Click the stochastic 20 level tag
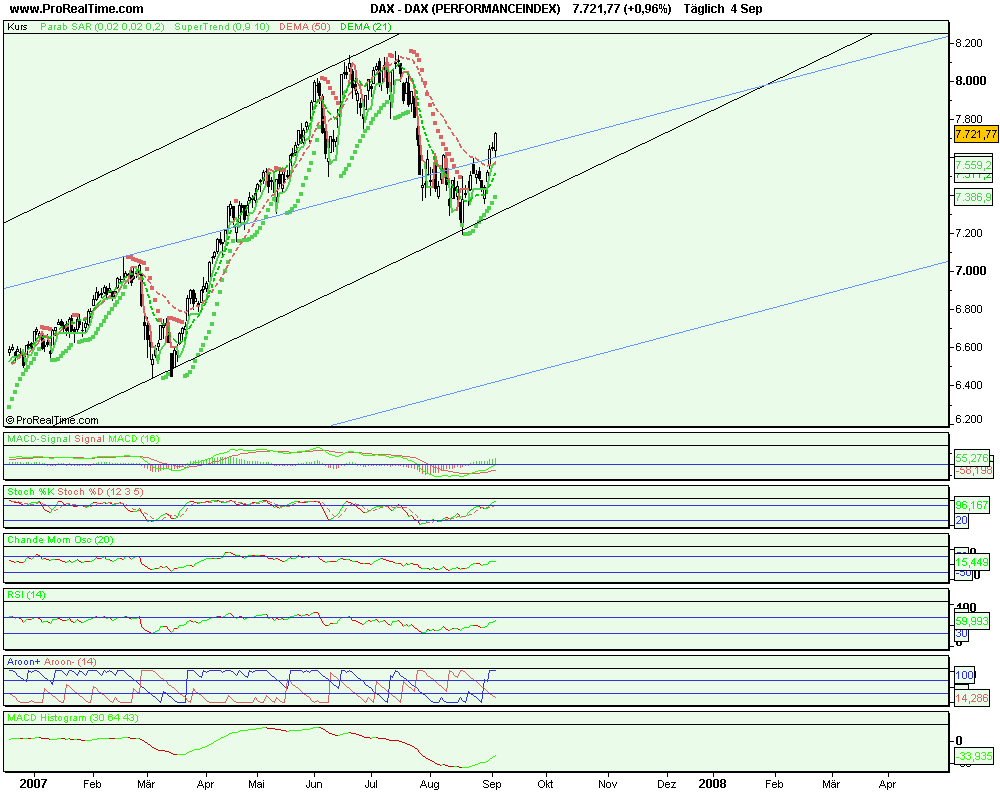 click(961, 521)
